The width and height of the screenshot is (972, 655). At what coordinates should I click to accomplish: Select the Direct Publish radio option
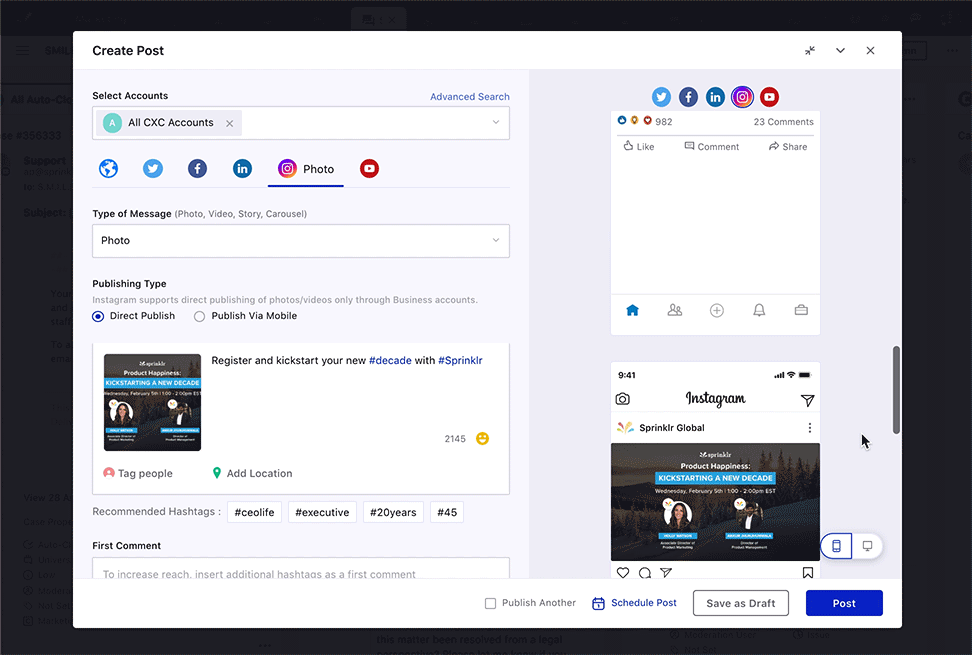(x=98, y=316)
